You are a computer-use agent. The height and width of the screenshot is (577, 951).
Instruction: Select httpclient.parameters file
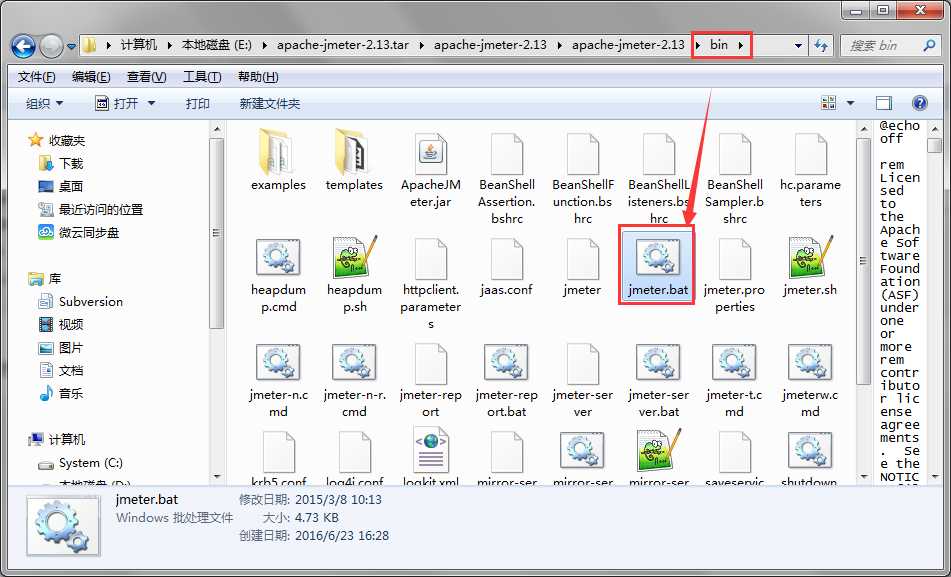click(431, 284)
